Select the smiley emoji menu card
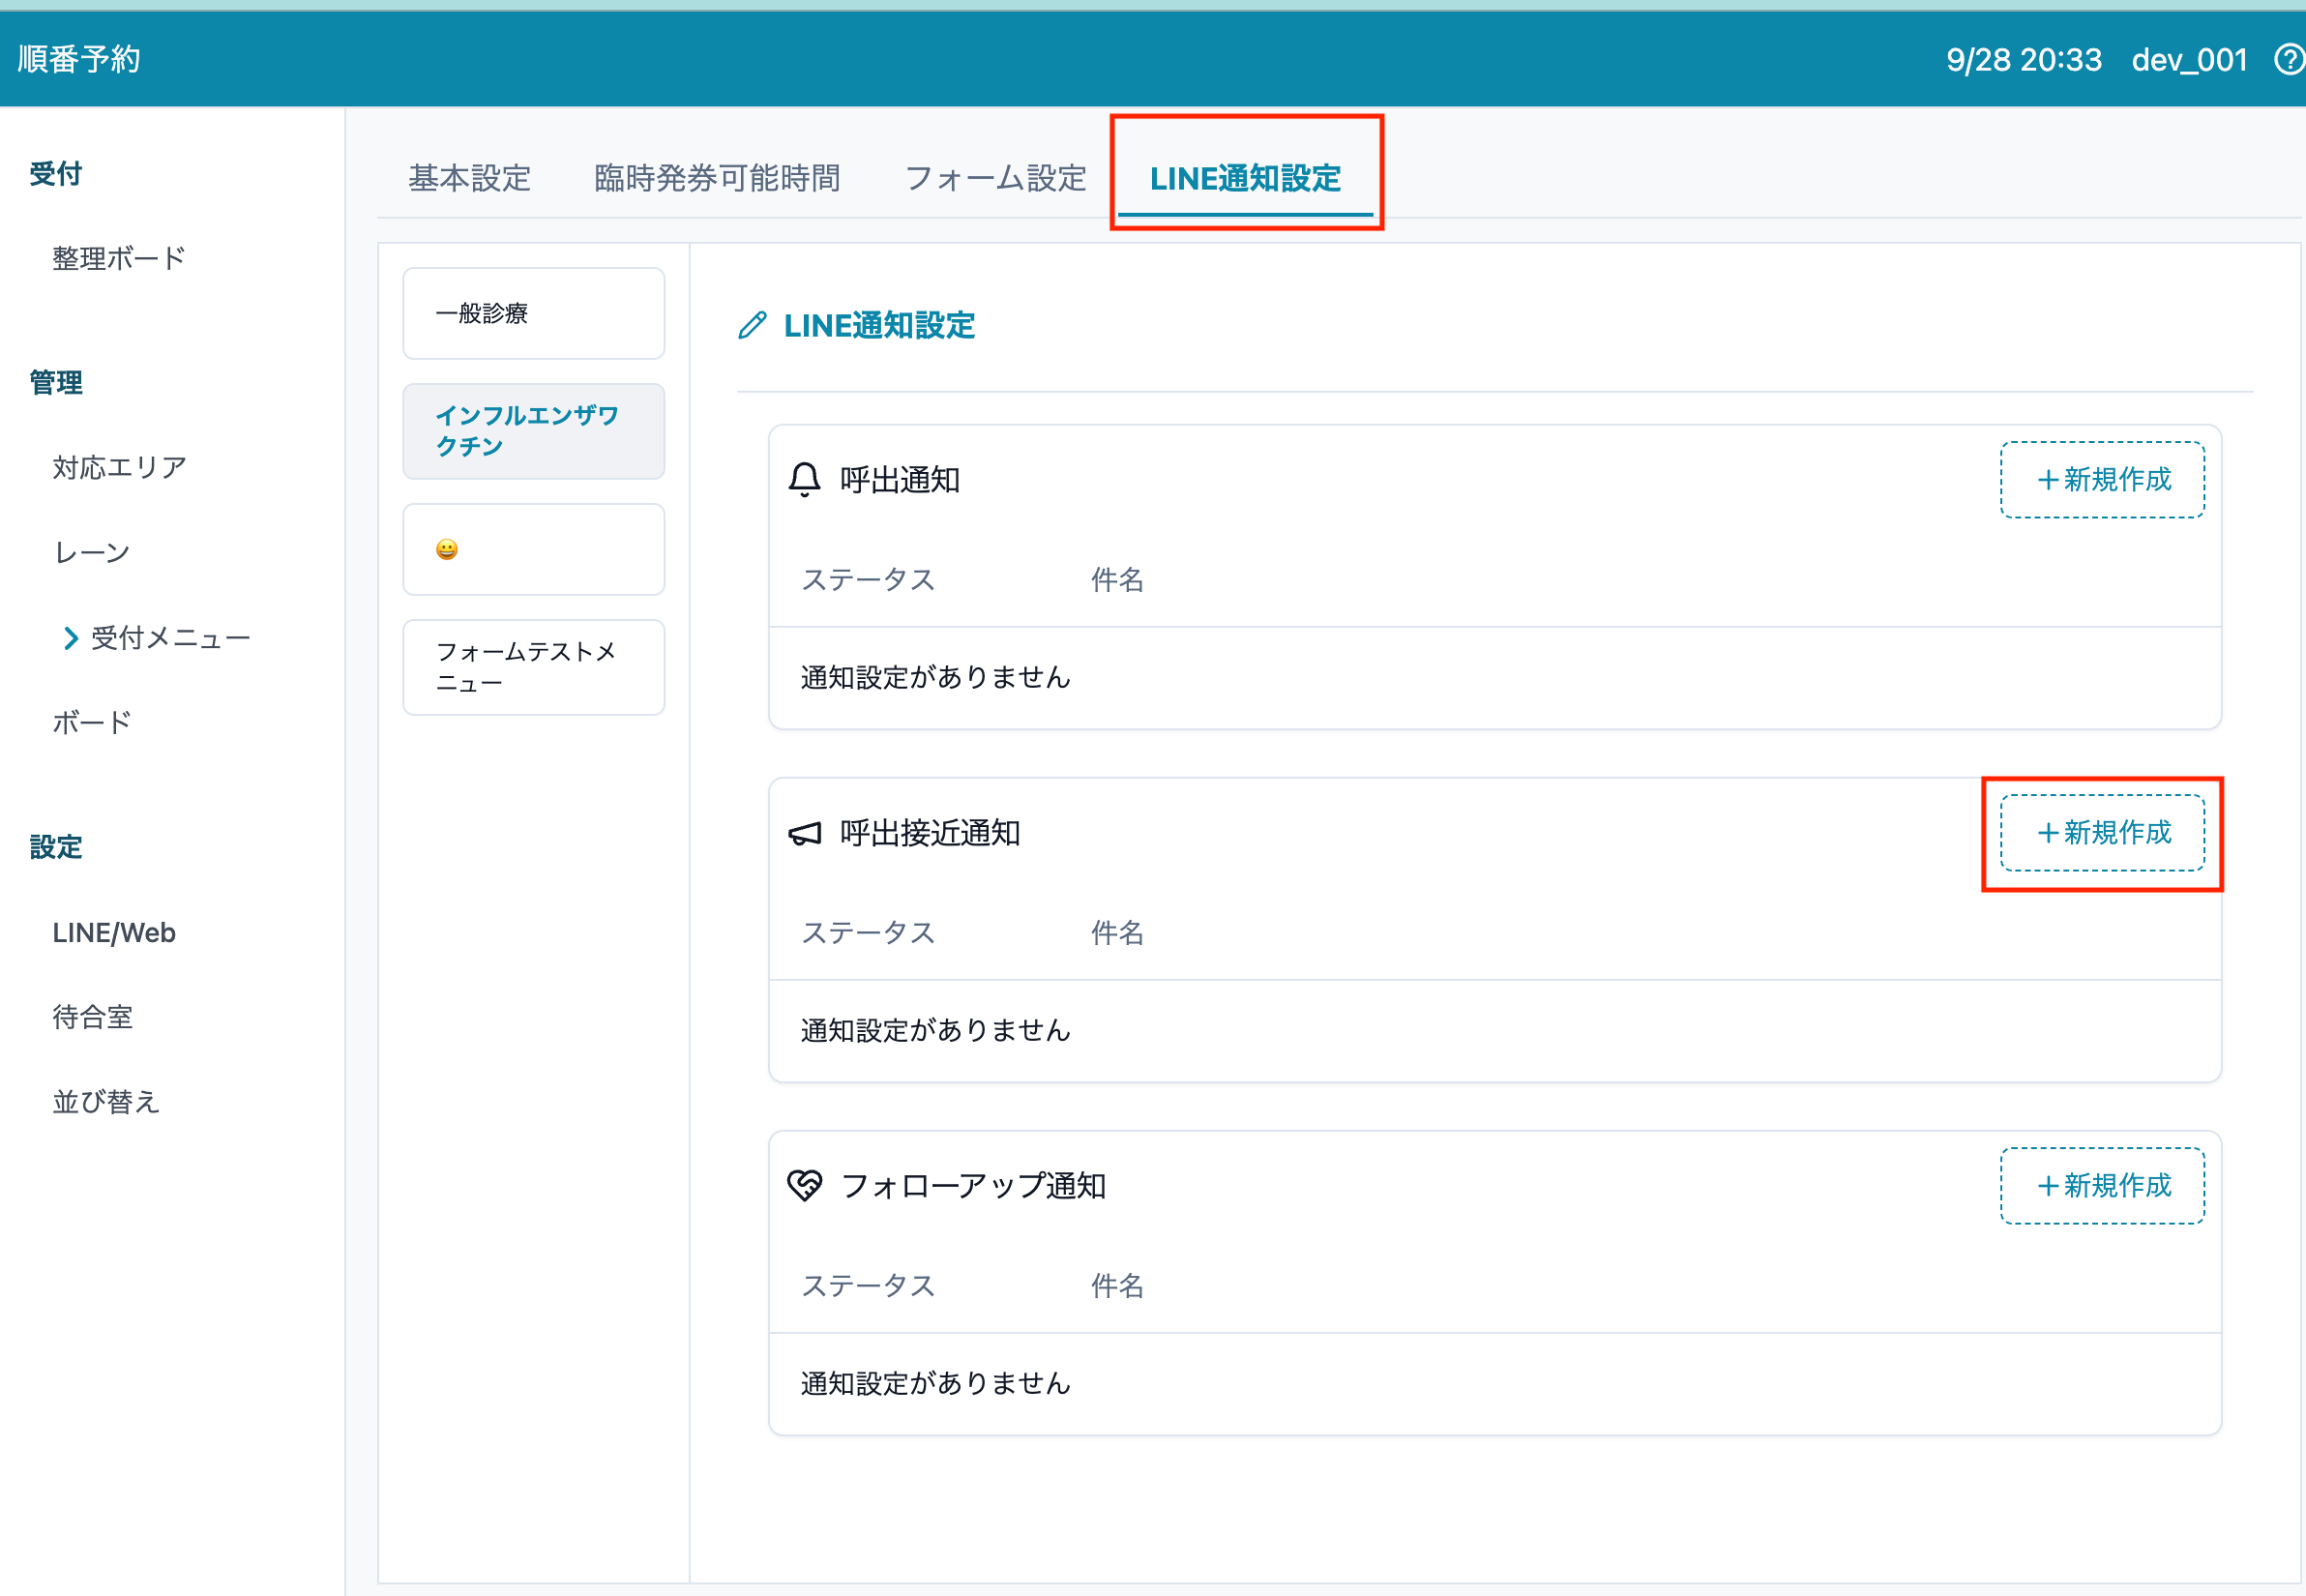This screenshot has height=1596, width=2306. pyautogui.click(x=533, y=549)
